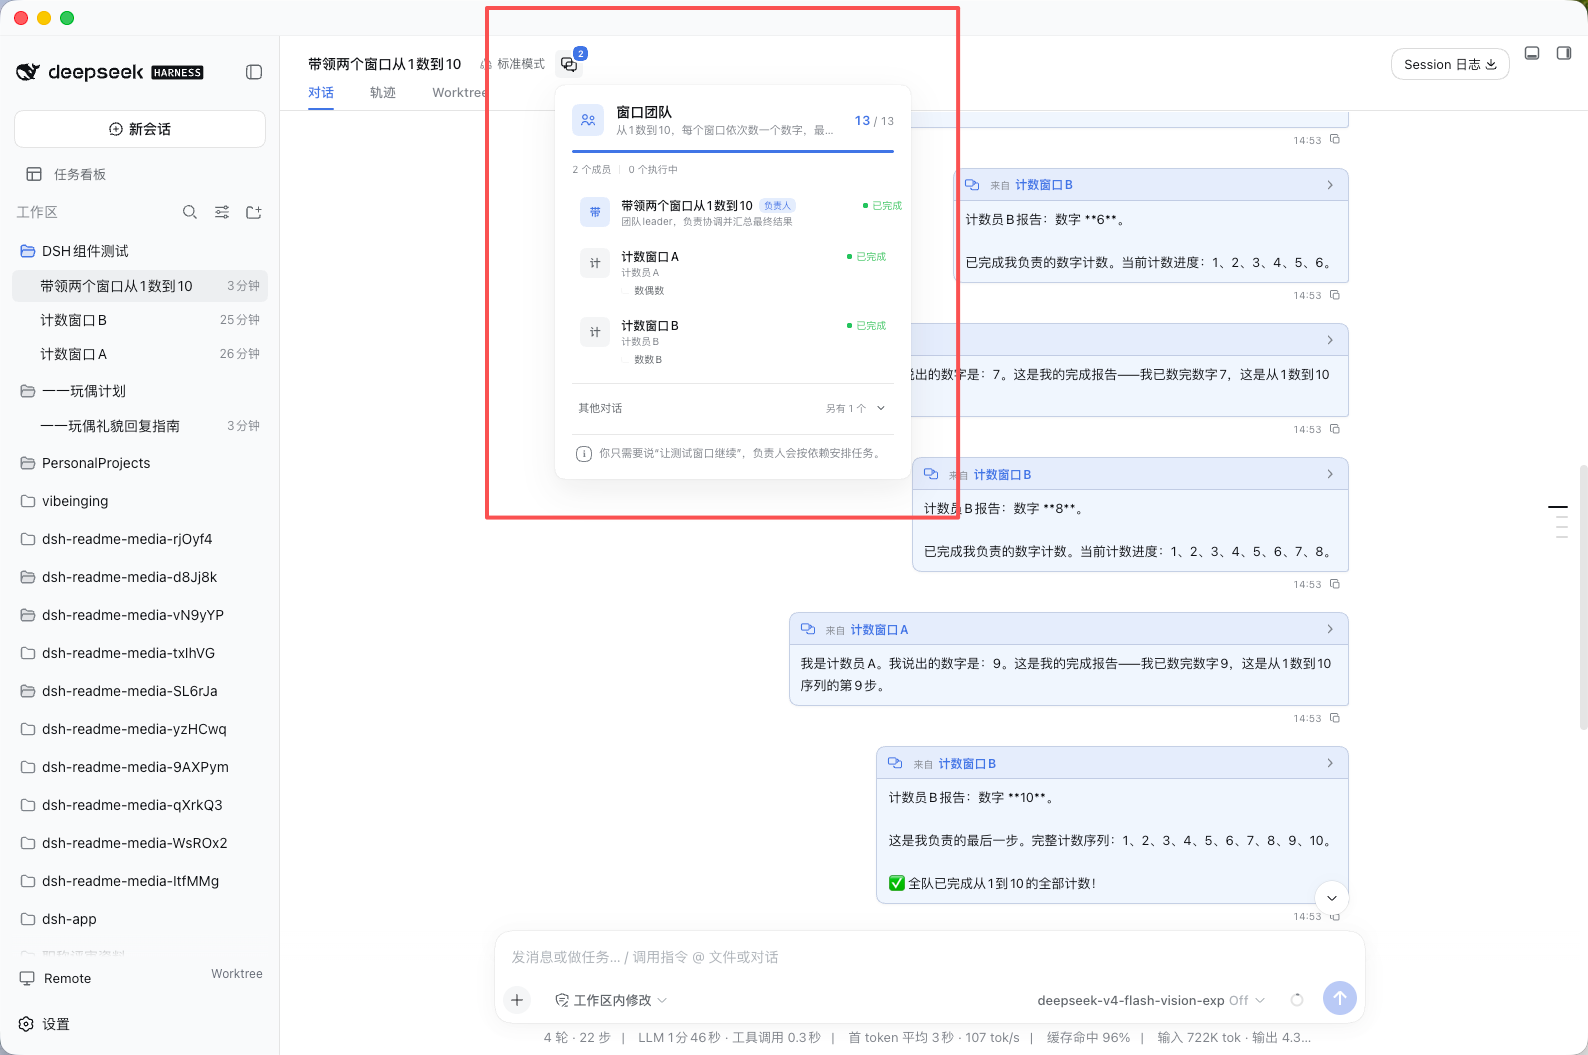Click the 13 / 13 progress count
1588x1055 pixels.
(874, 121)
